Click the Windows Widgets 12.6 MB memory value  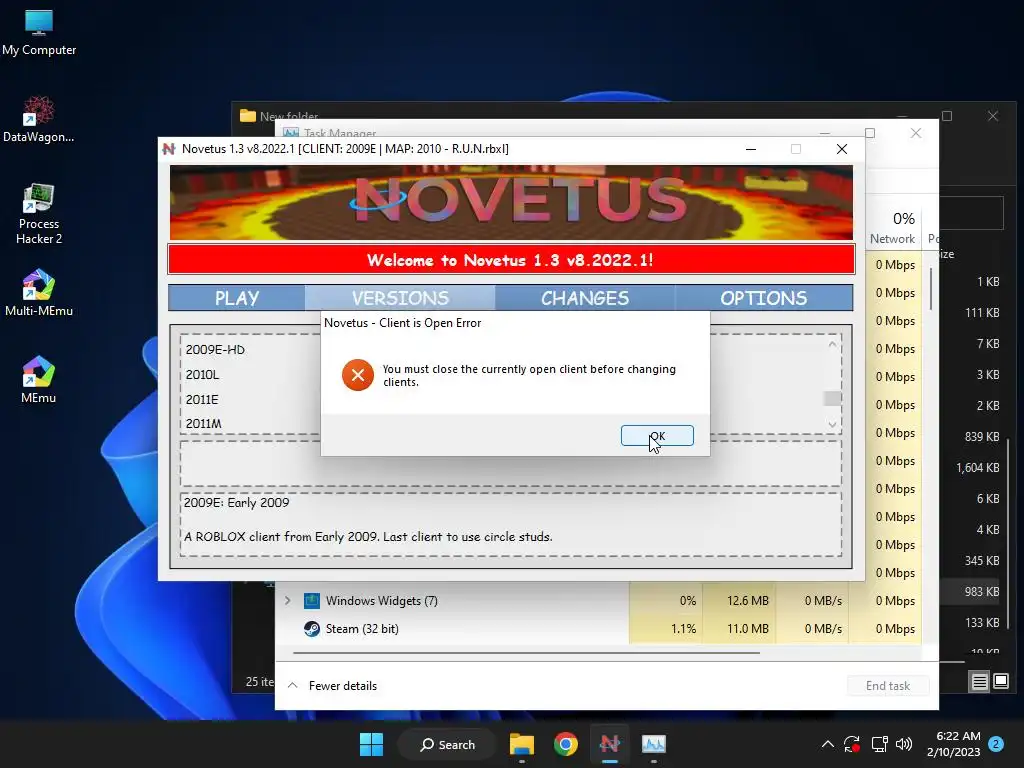coord(748,600)
